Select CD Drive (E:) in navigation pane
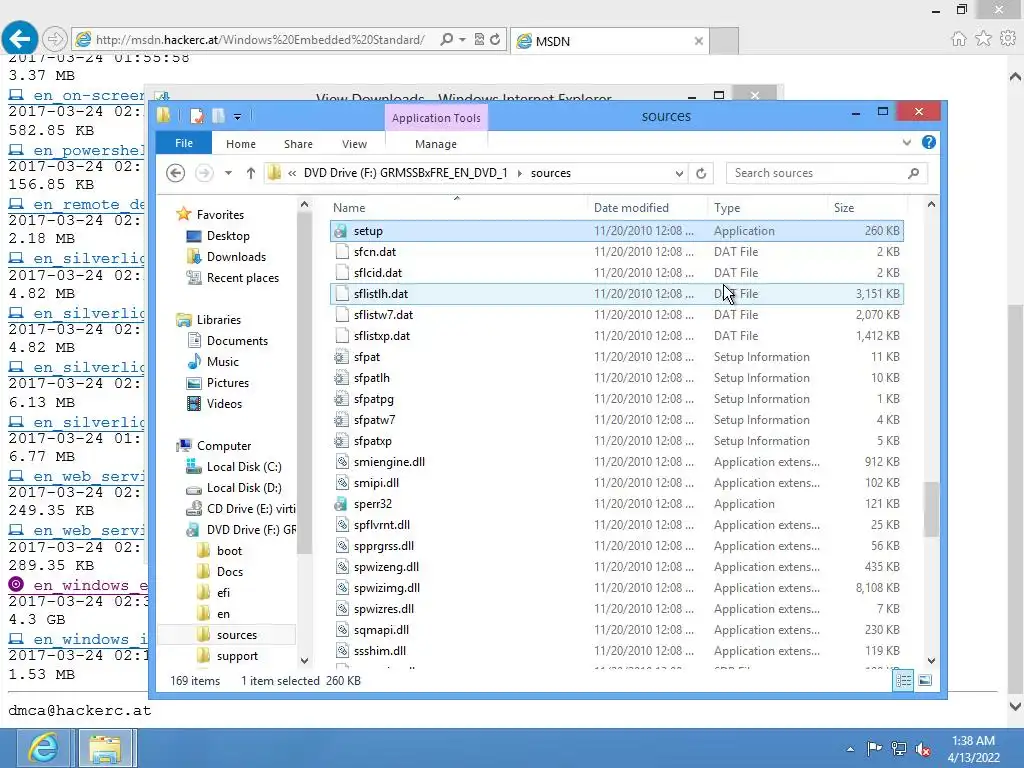The width and height of the screenshot is (1024, 768). pyautogui.click(x=251, y=509)
